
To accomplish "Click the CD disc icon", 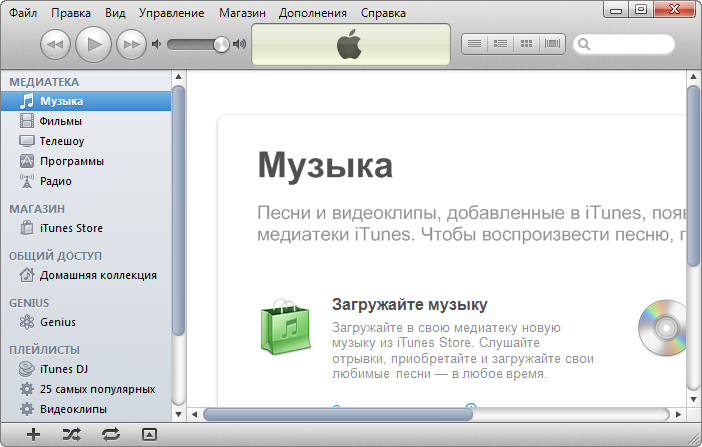I will 663,328.
